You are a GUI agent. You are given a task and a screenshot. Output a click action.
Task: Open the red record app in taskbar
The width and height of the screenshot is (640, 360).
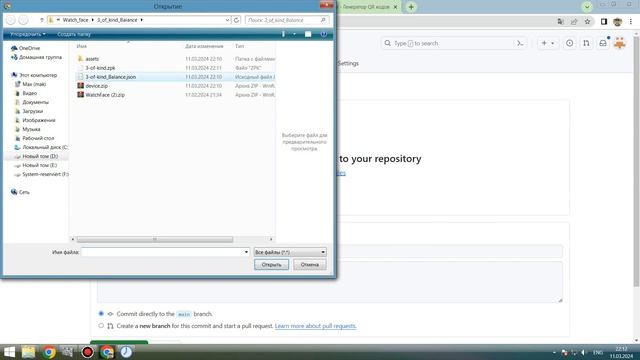point(87,352)
